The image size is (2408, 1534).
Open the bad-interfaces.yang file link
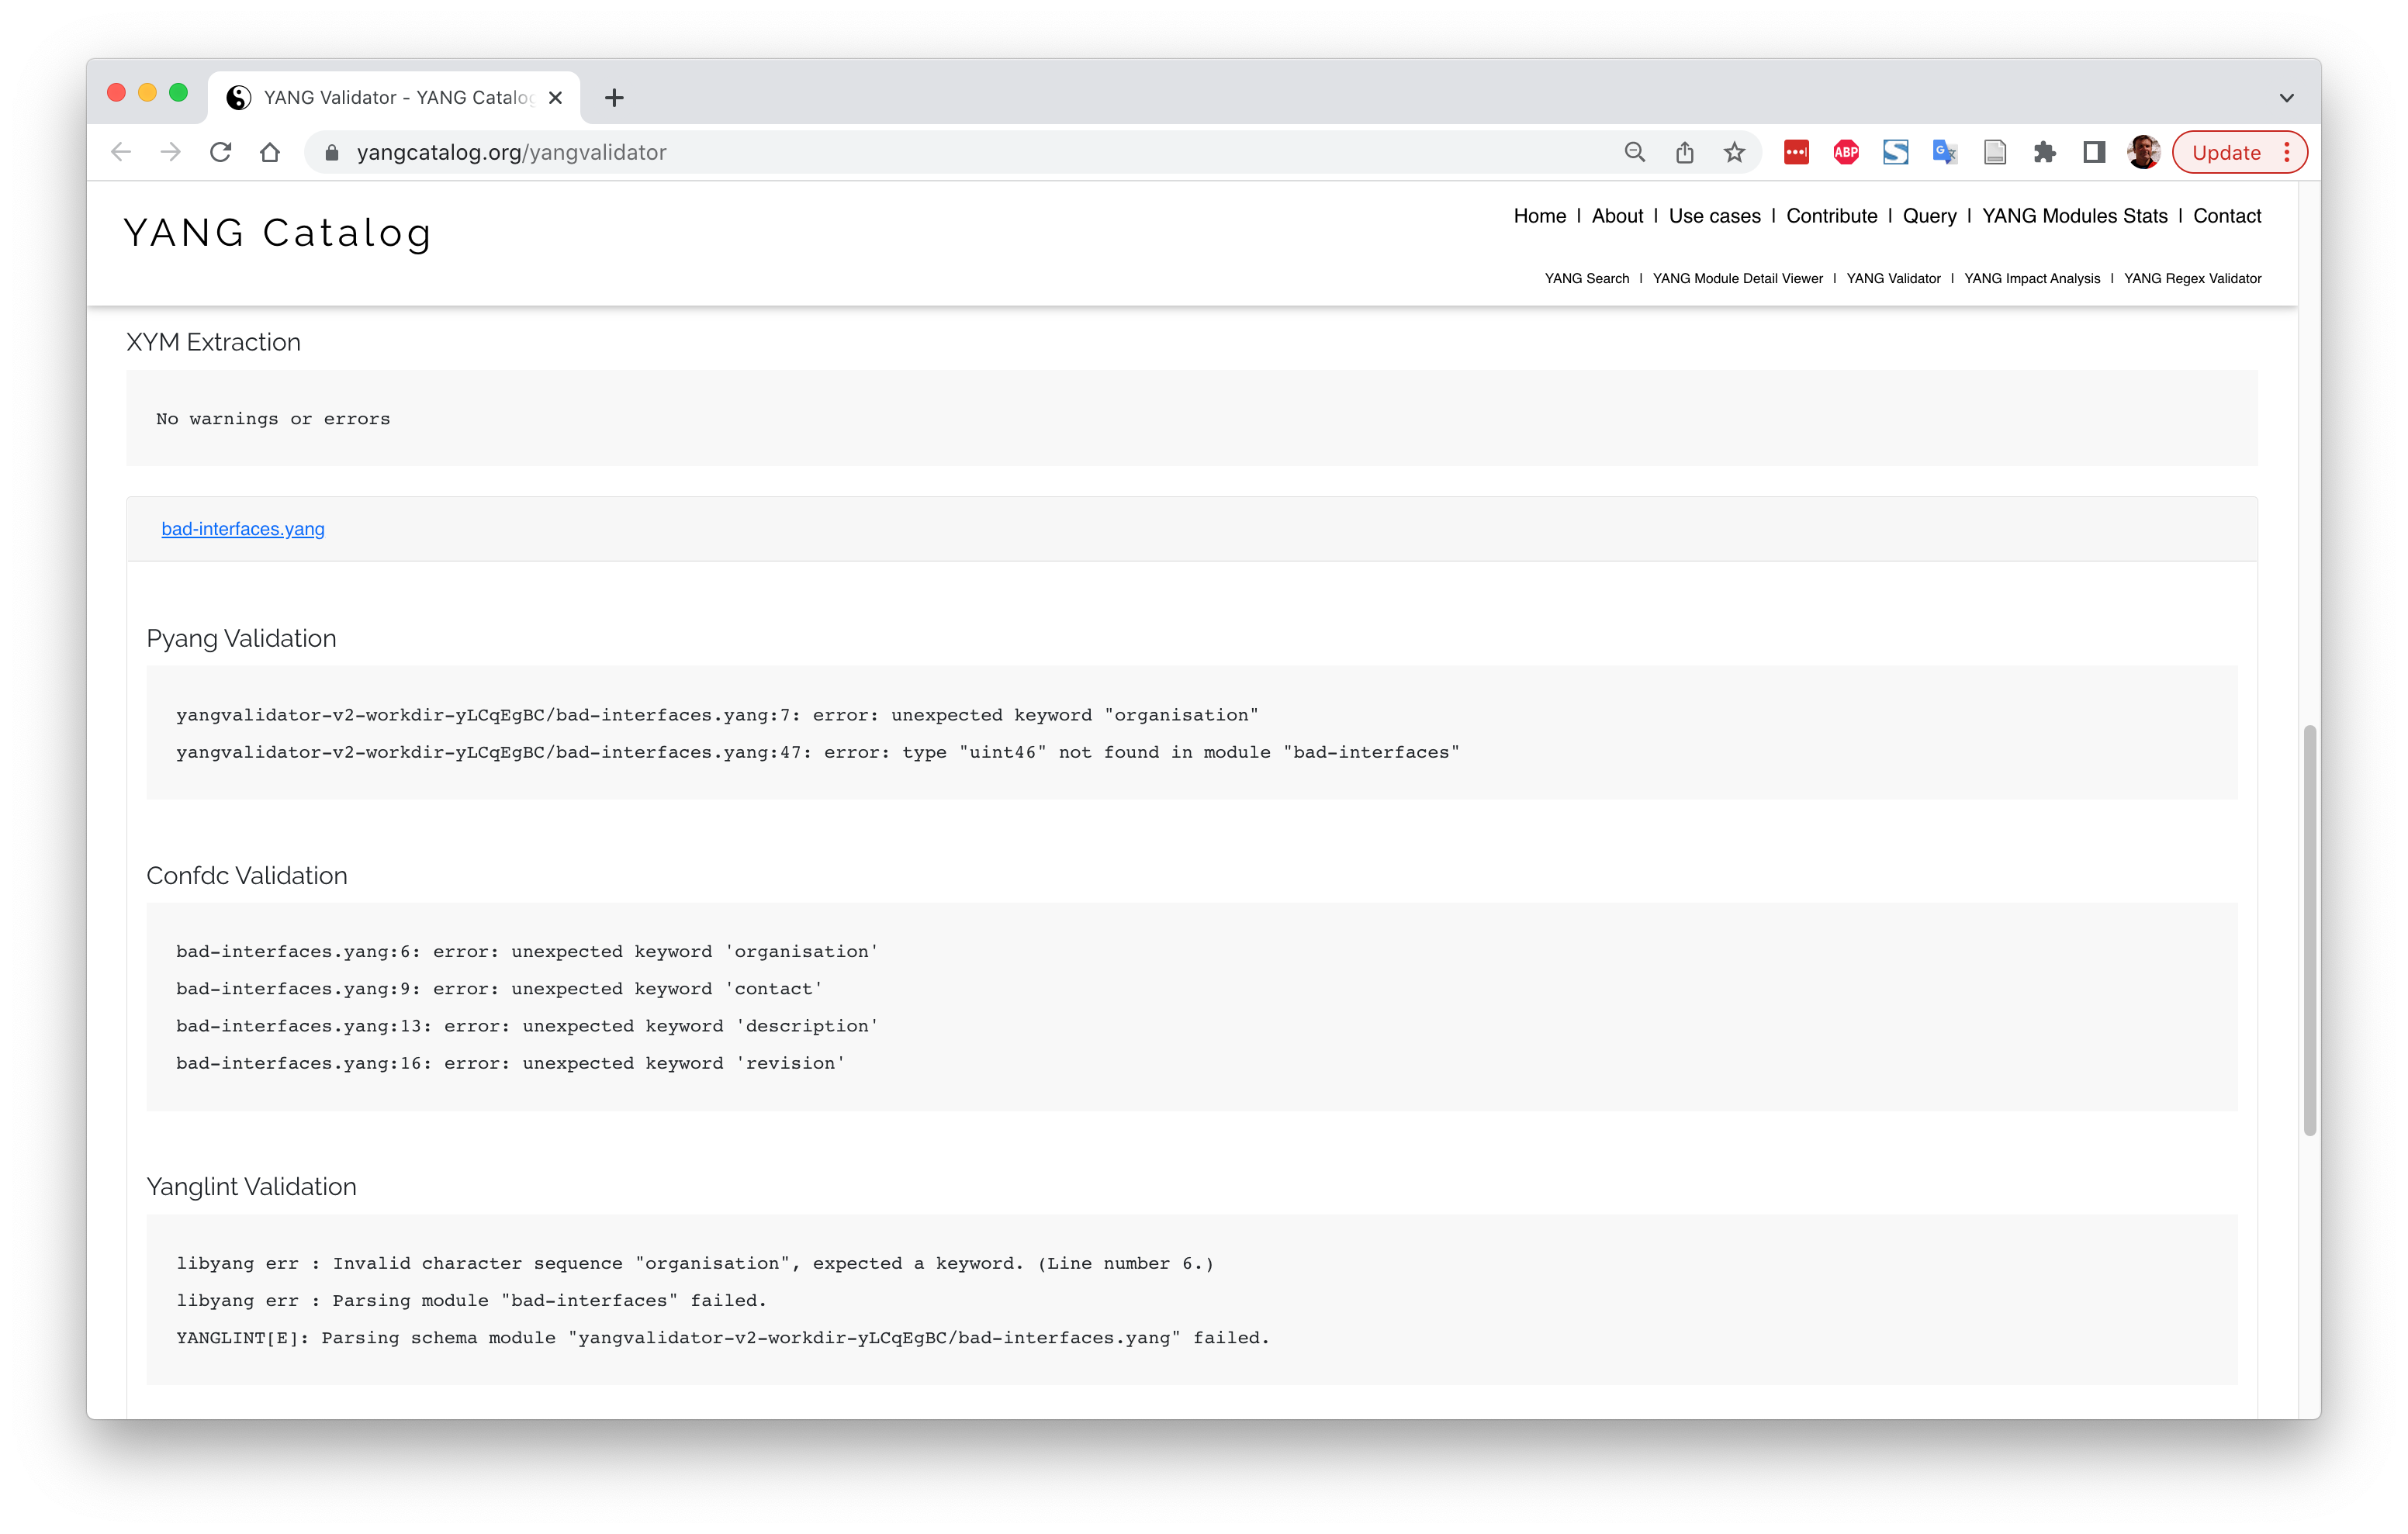click(243, 529)
